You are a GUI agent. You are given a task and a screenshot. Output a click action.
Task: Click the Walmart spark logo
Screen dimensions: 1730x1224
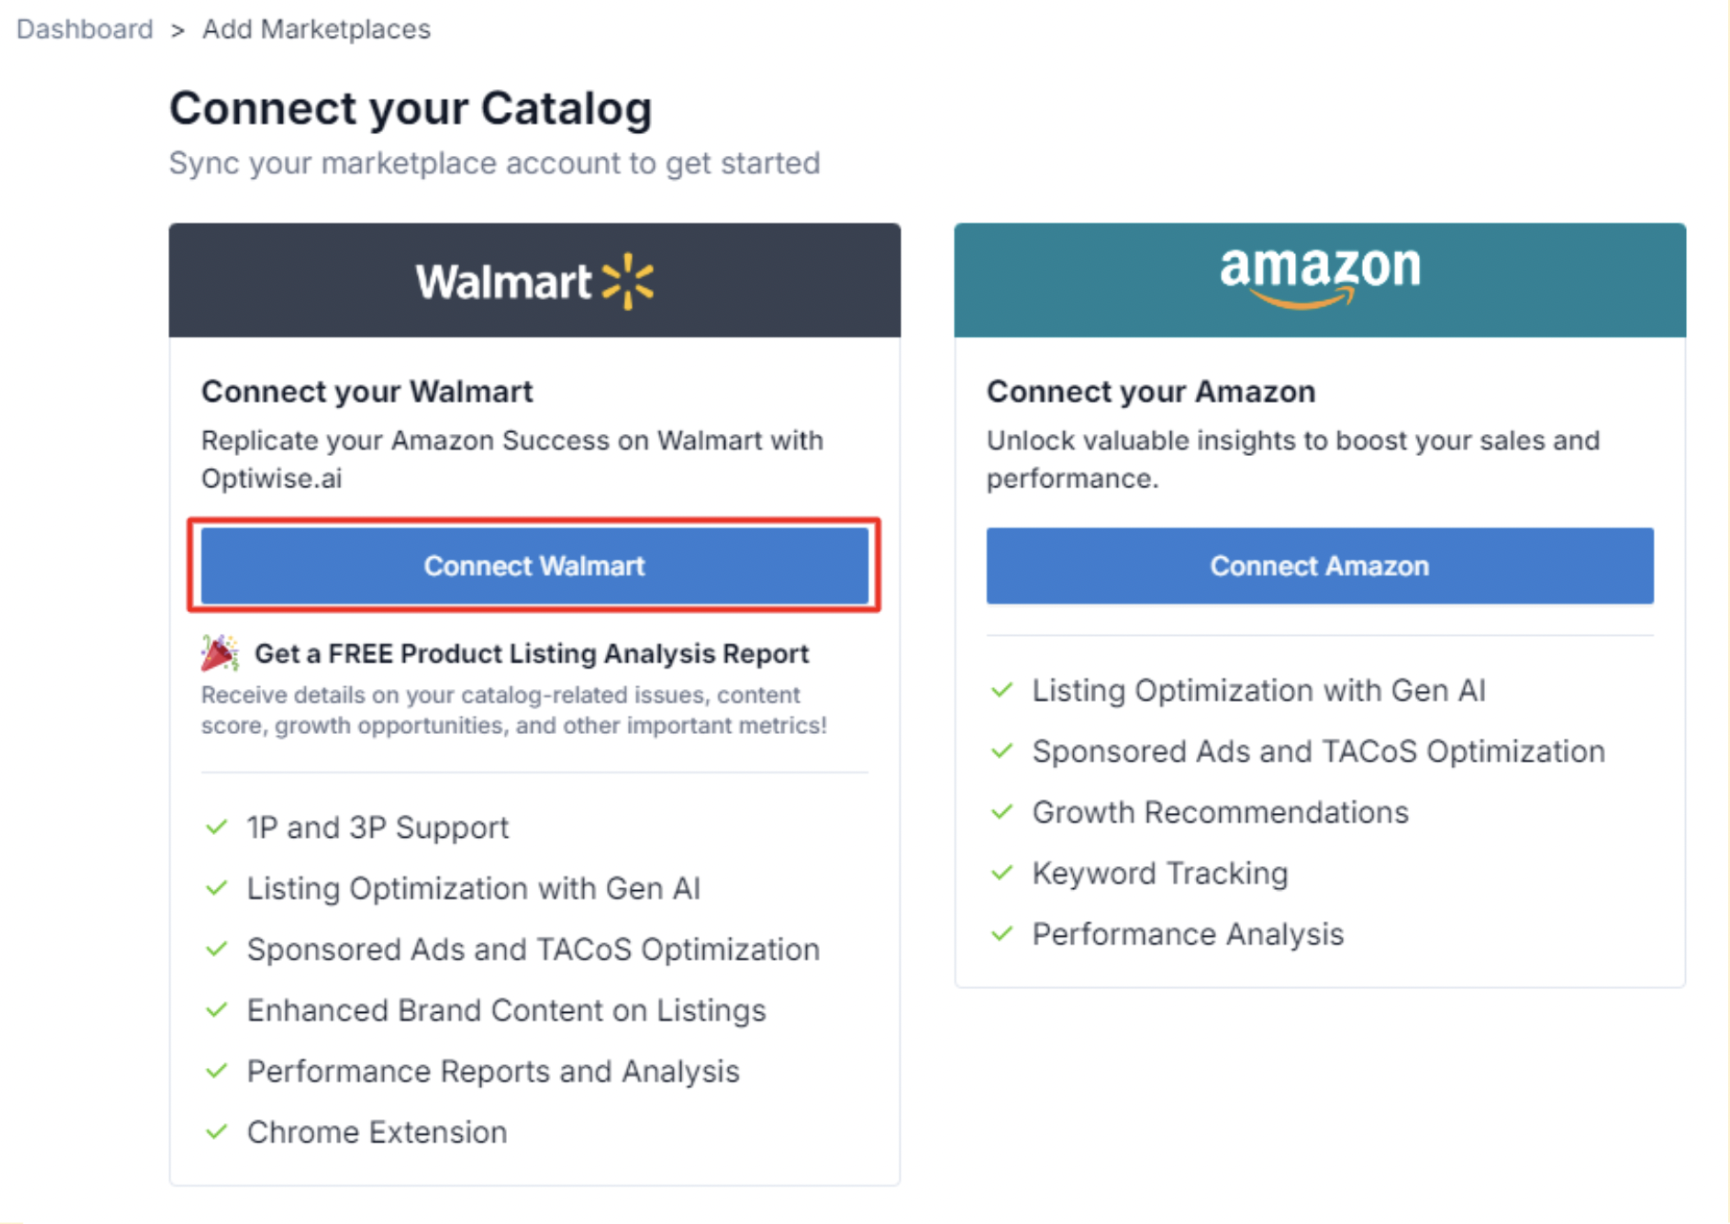[628, 281]
